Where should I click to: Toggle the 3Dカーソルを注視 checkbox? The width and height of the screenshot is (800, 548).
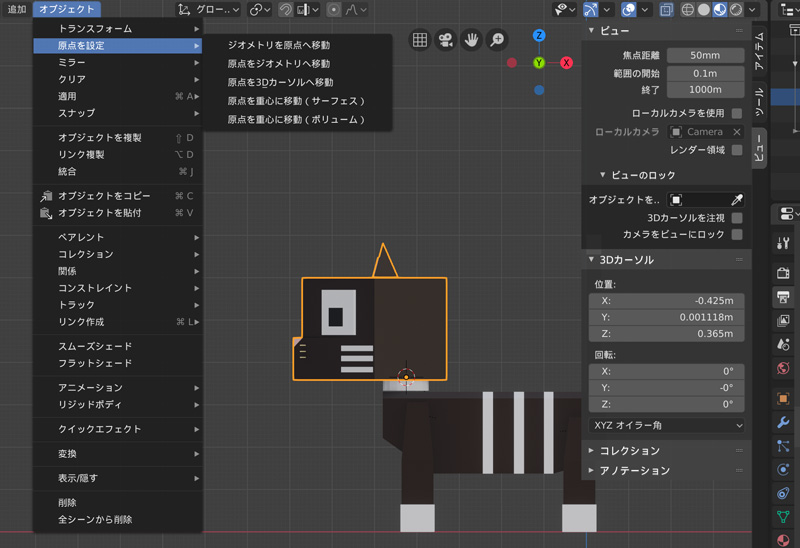(736, 217)
